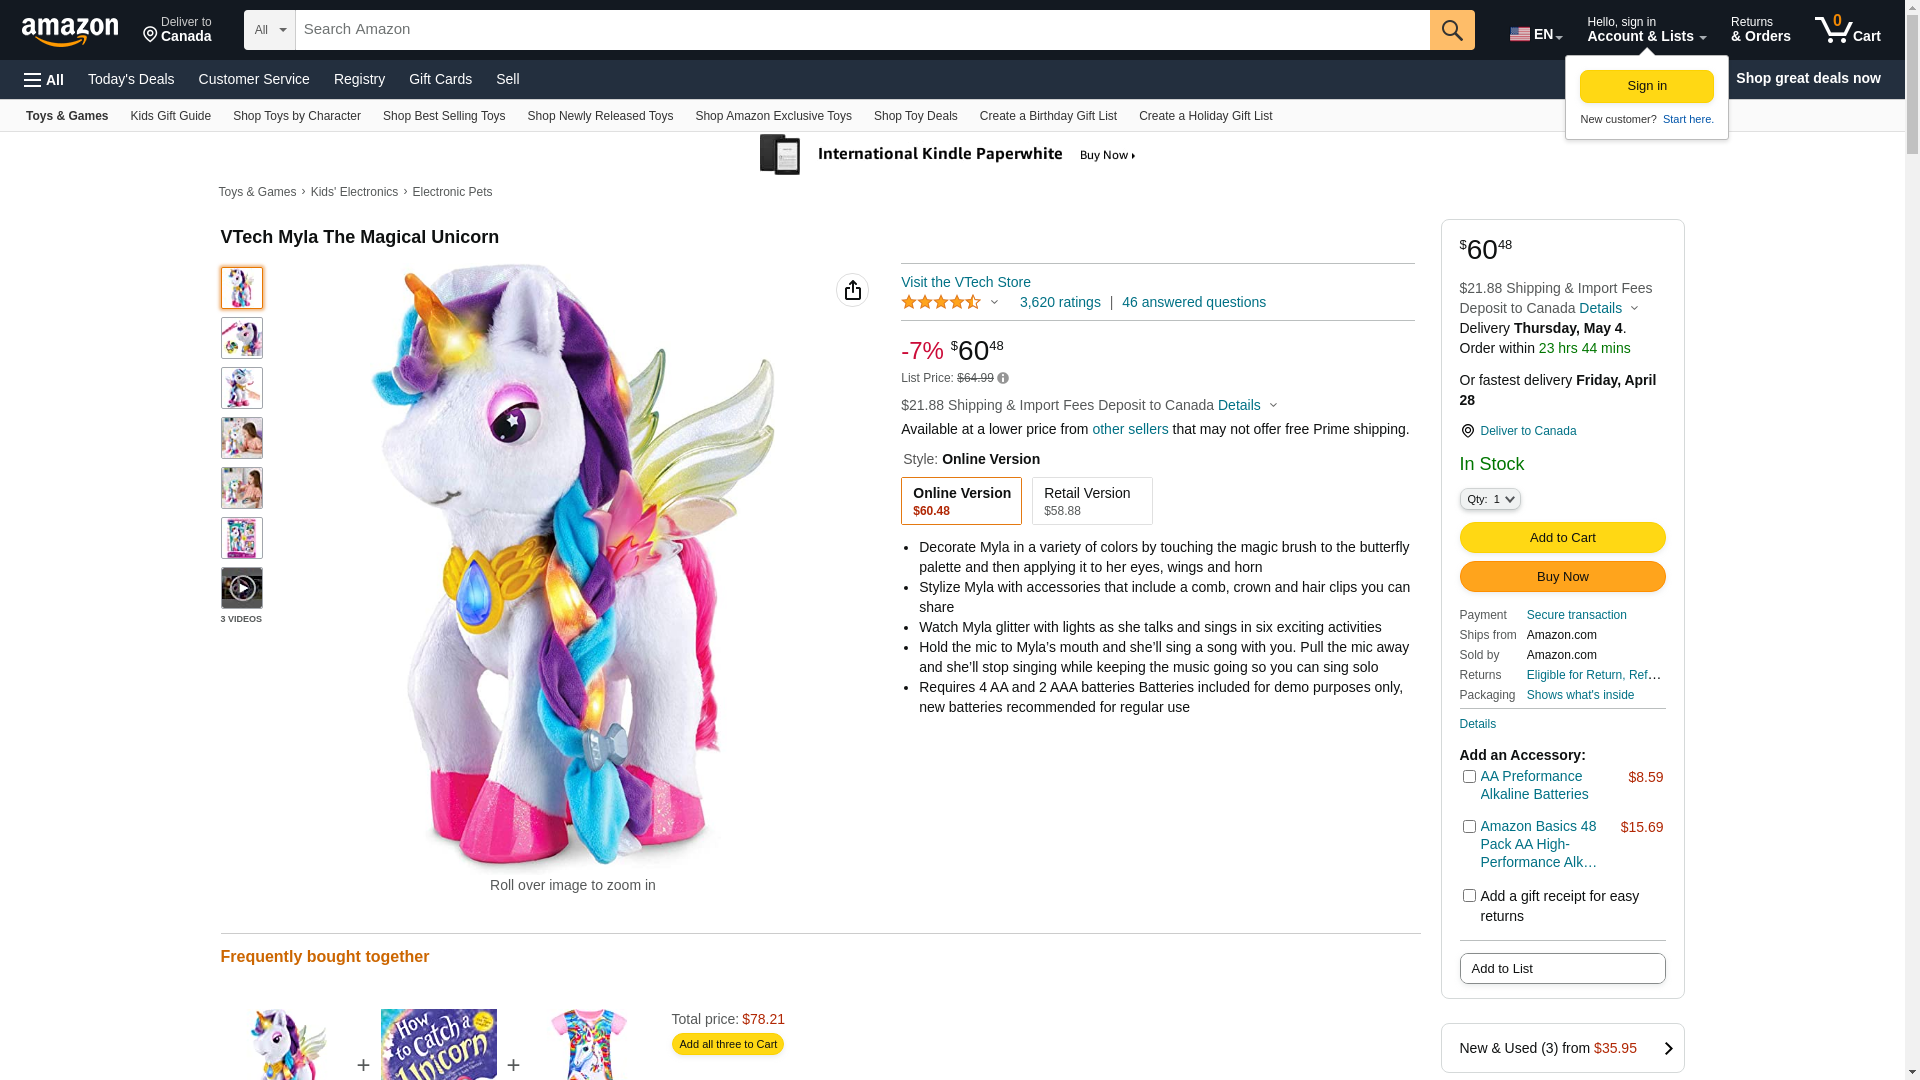1920x1080 pixels.
Task: Check the Amazon Basics 48 Pack checkbox
Action: pos(1469,826)
